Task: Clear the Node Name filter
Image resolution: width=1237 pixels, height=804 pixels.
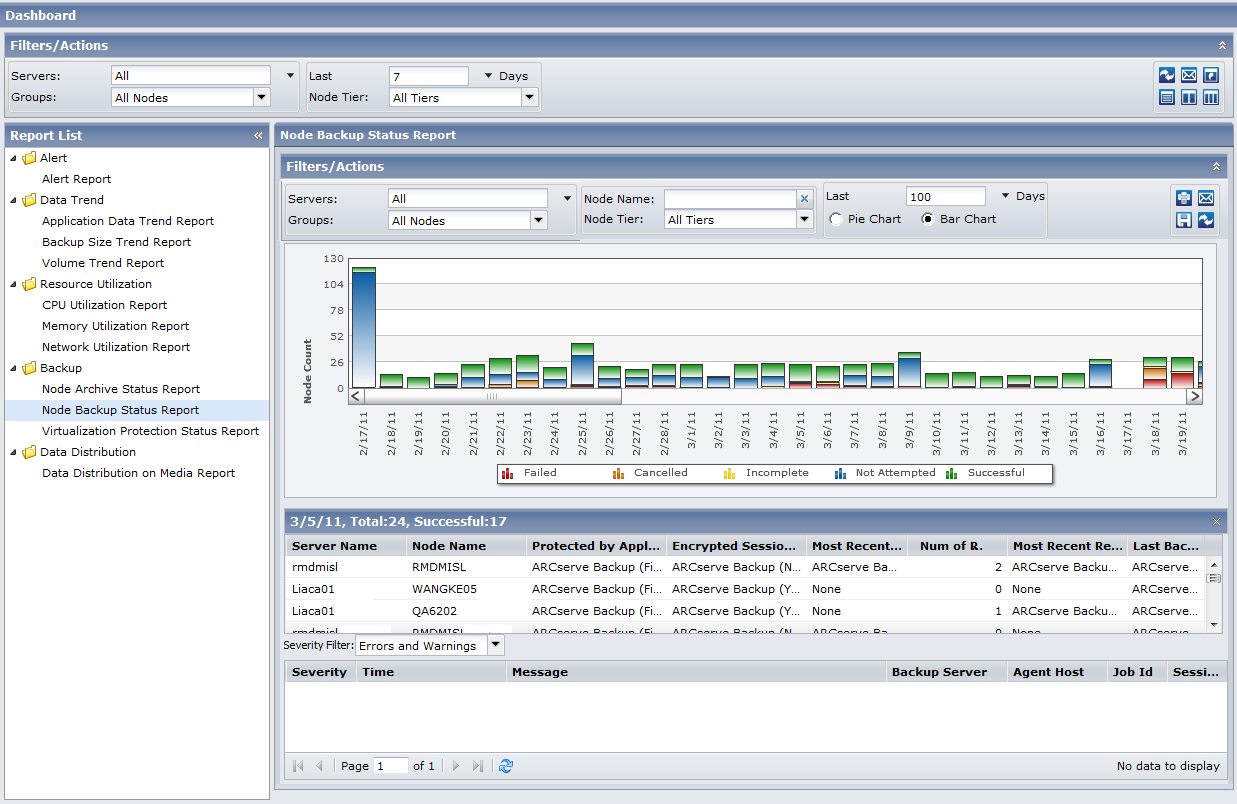Action: 804,198
